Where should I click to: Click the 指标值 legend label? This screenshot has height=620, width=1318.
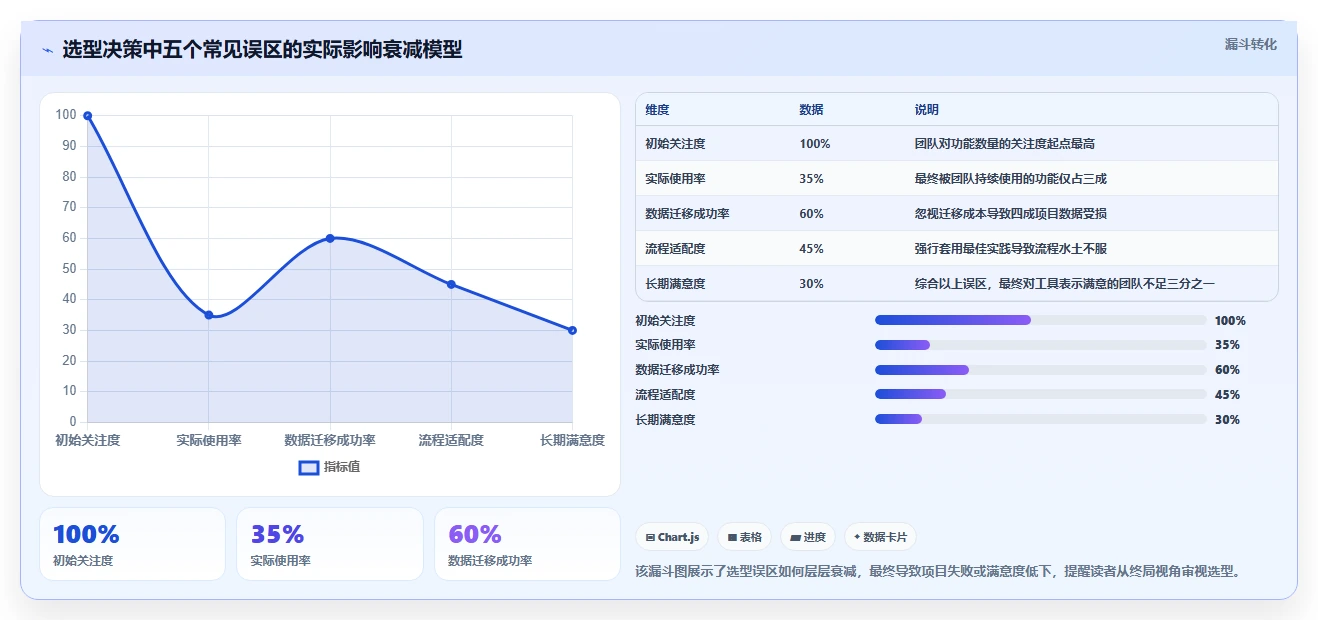(x=342, y=467)
